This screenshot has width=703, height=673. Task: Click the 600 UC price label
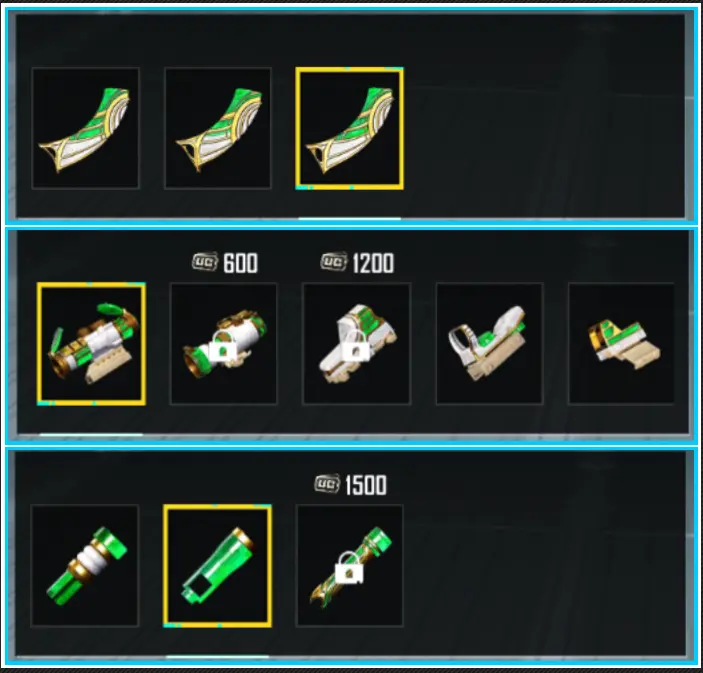tap(225, 263)
